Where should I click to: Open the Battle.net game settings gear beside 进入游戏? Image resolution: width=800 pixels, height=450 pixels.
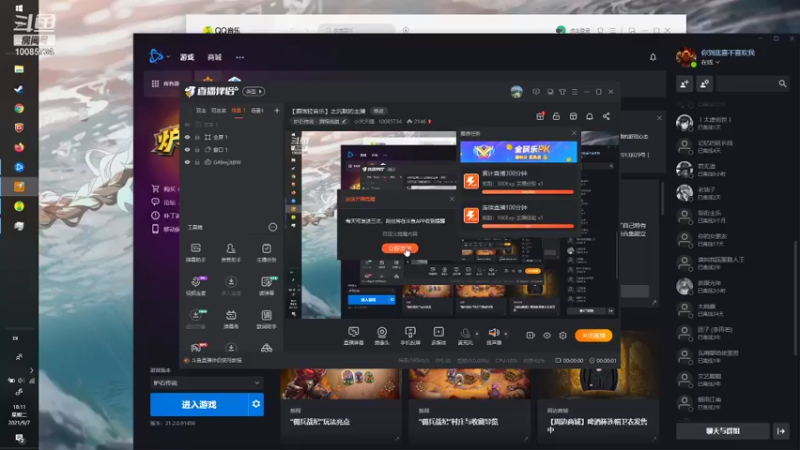256,404
